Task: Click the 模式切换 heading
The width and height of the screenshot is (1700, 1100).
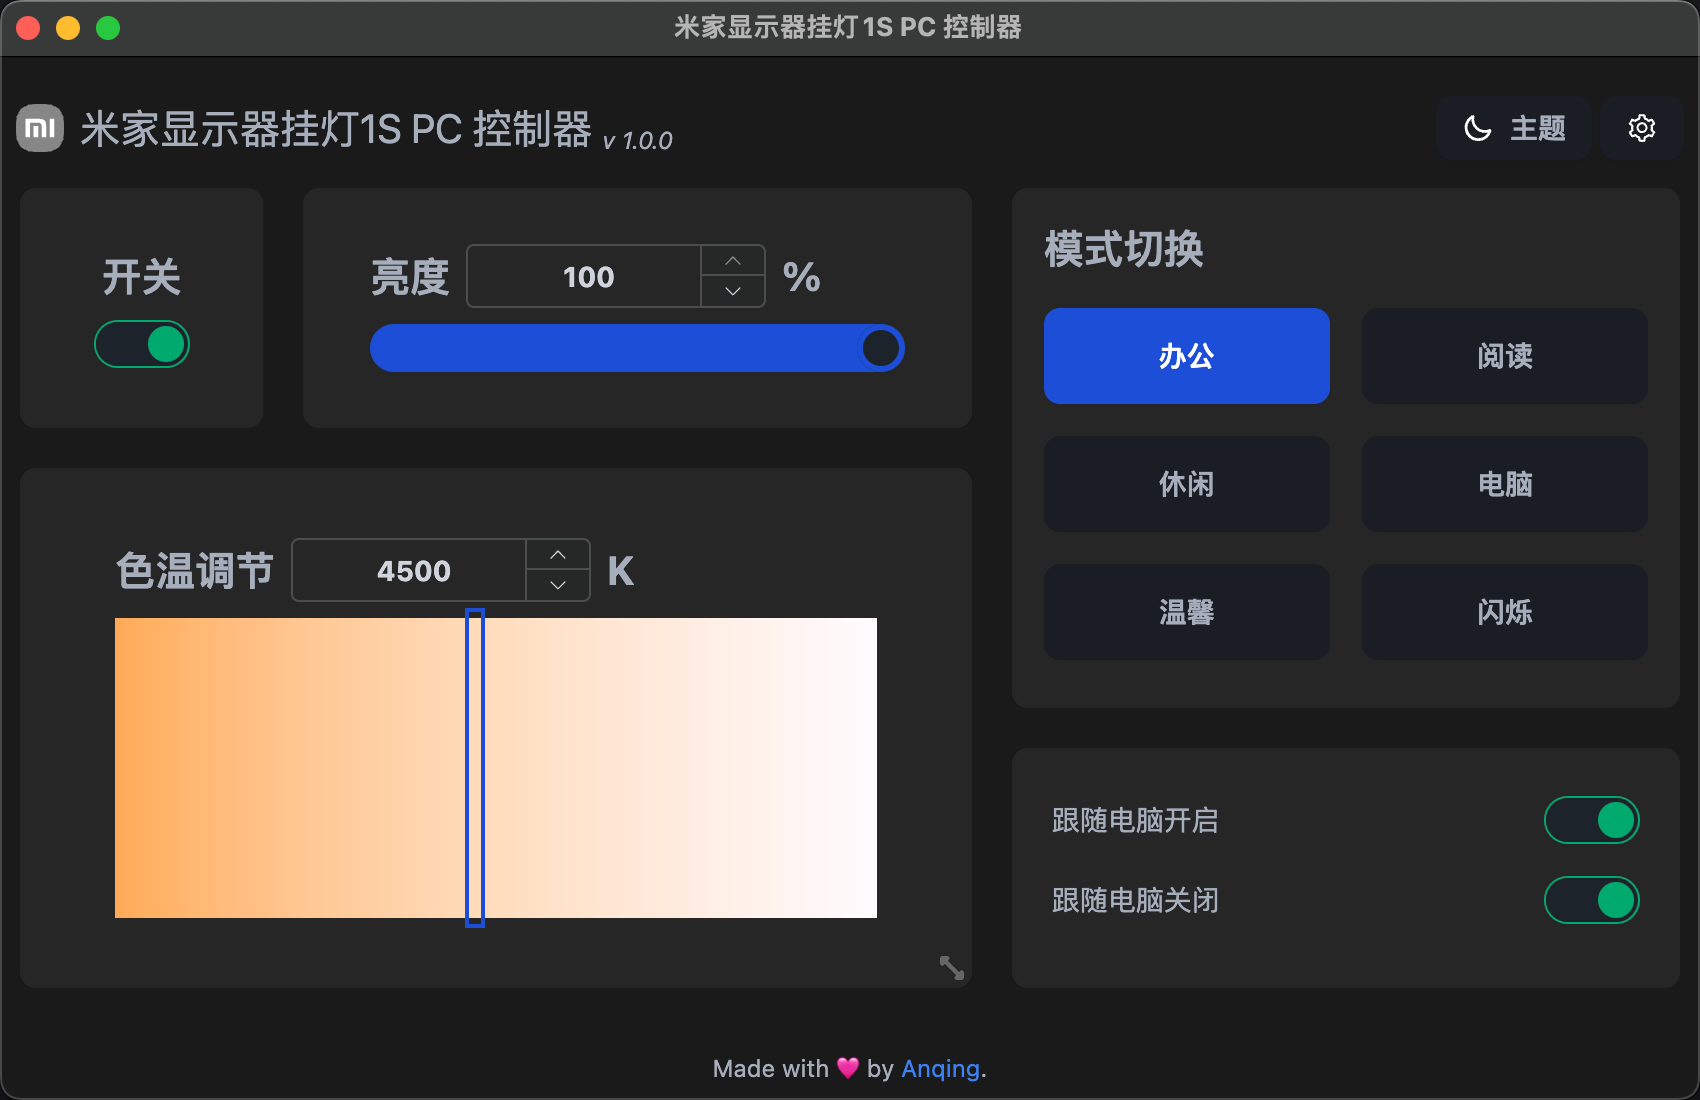Action: [x=1124, y=249]
